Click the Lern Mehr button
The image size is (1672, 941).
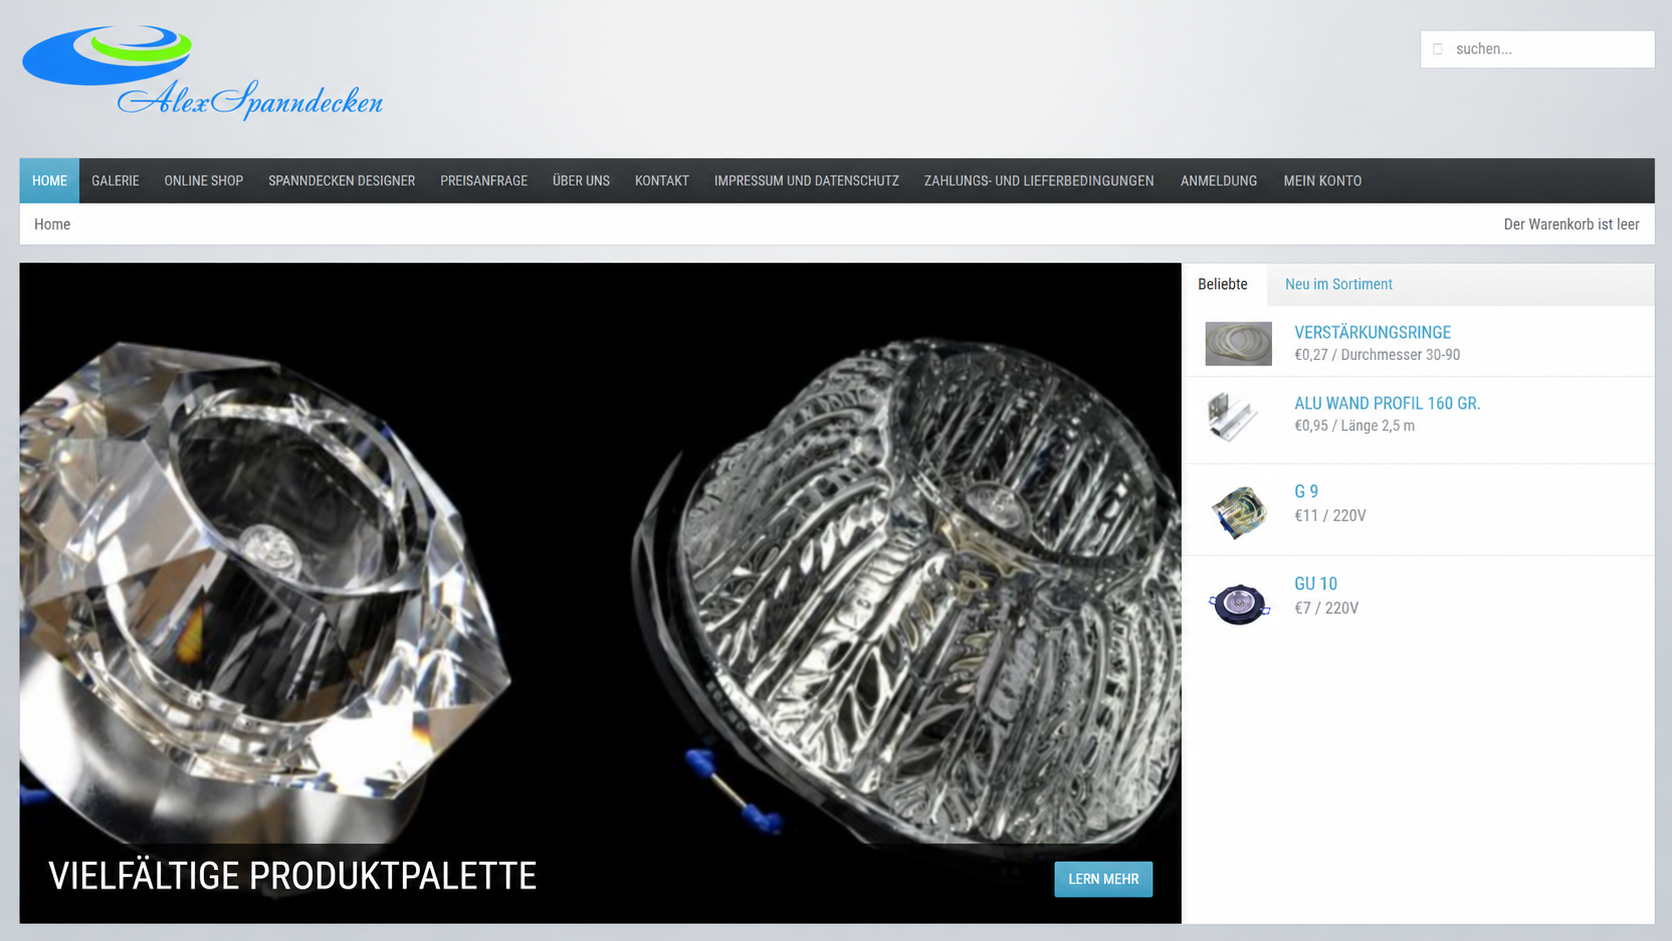(1103, 879)
